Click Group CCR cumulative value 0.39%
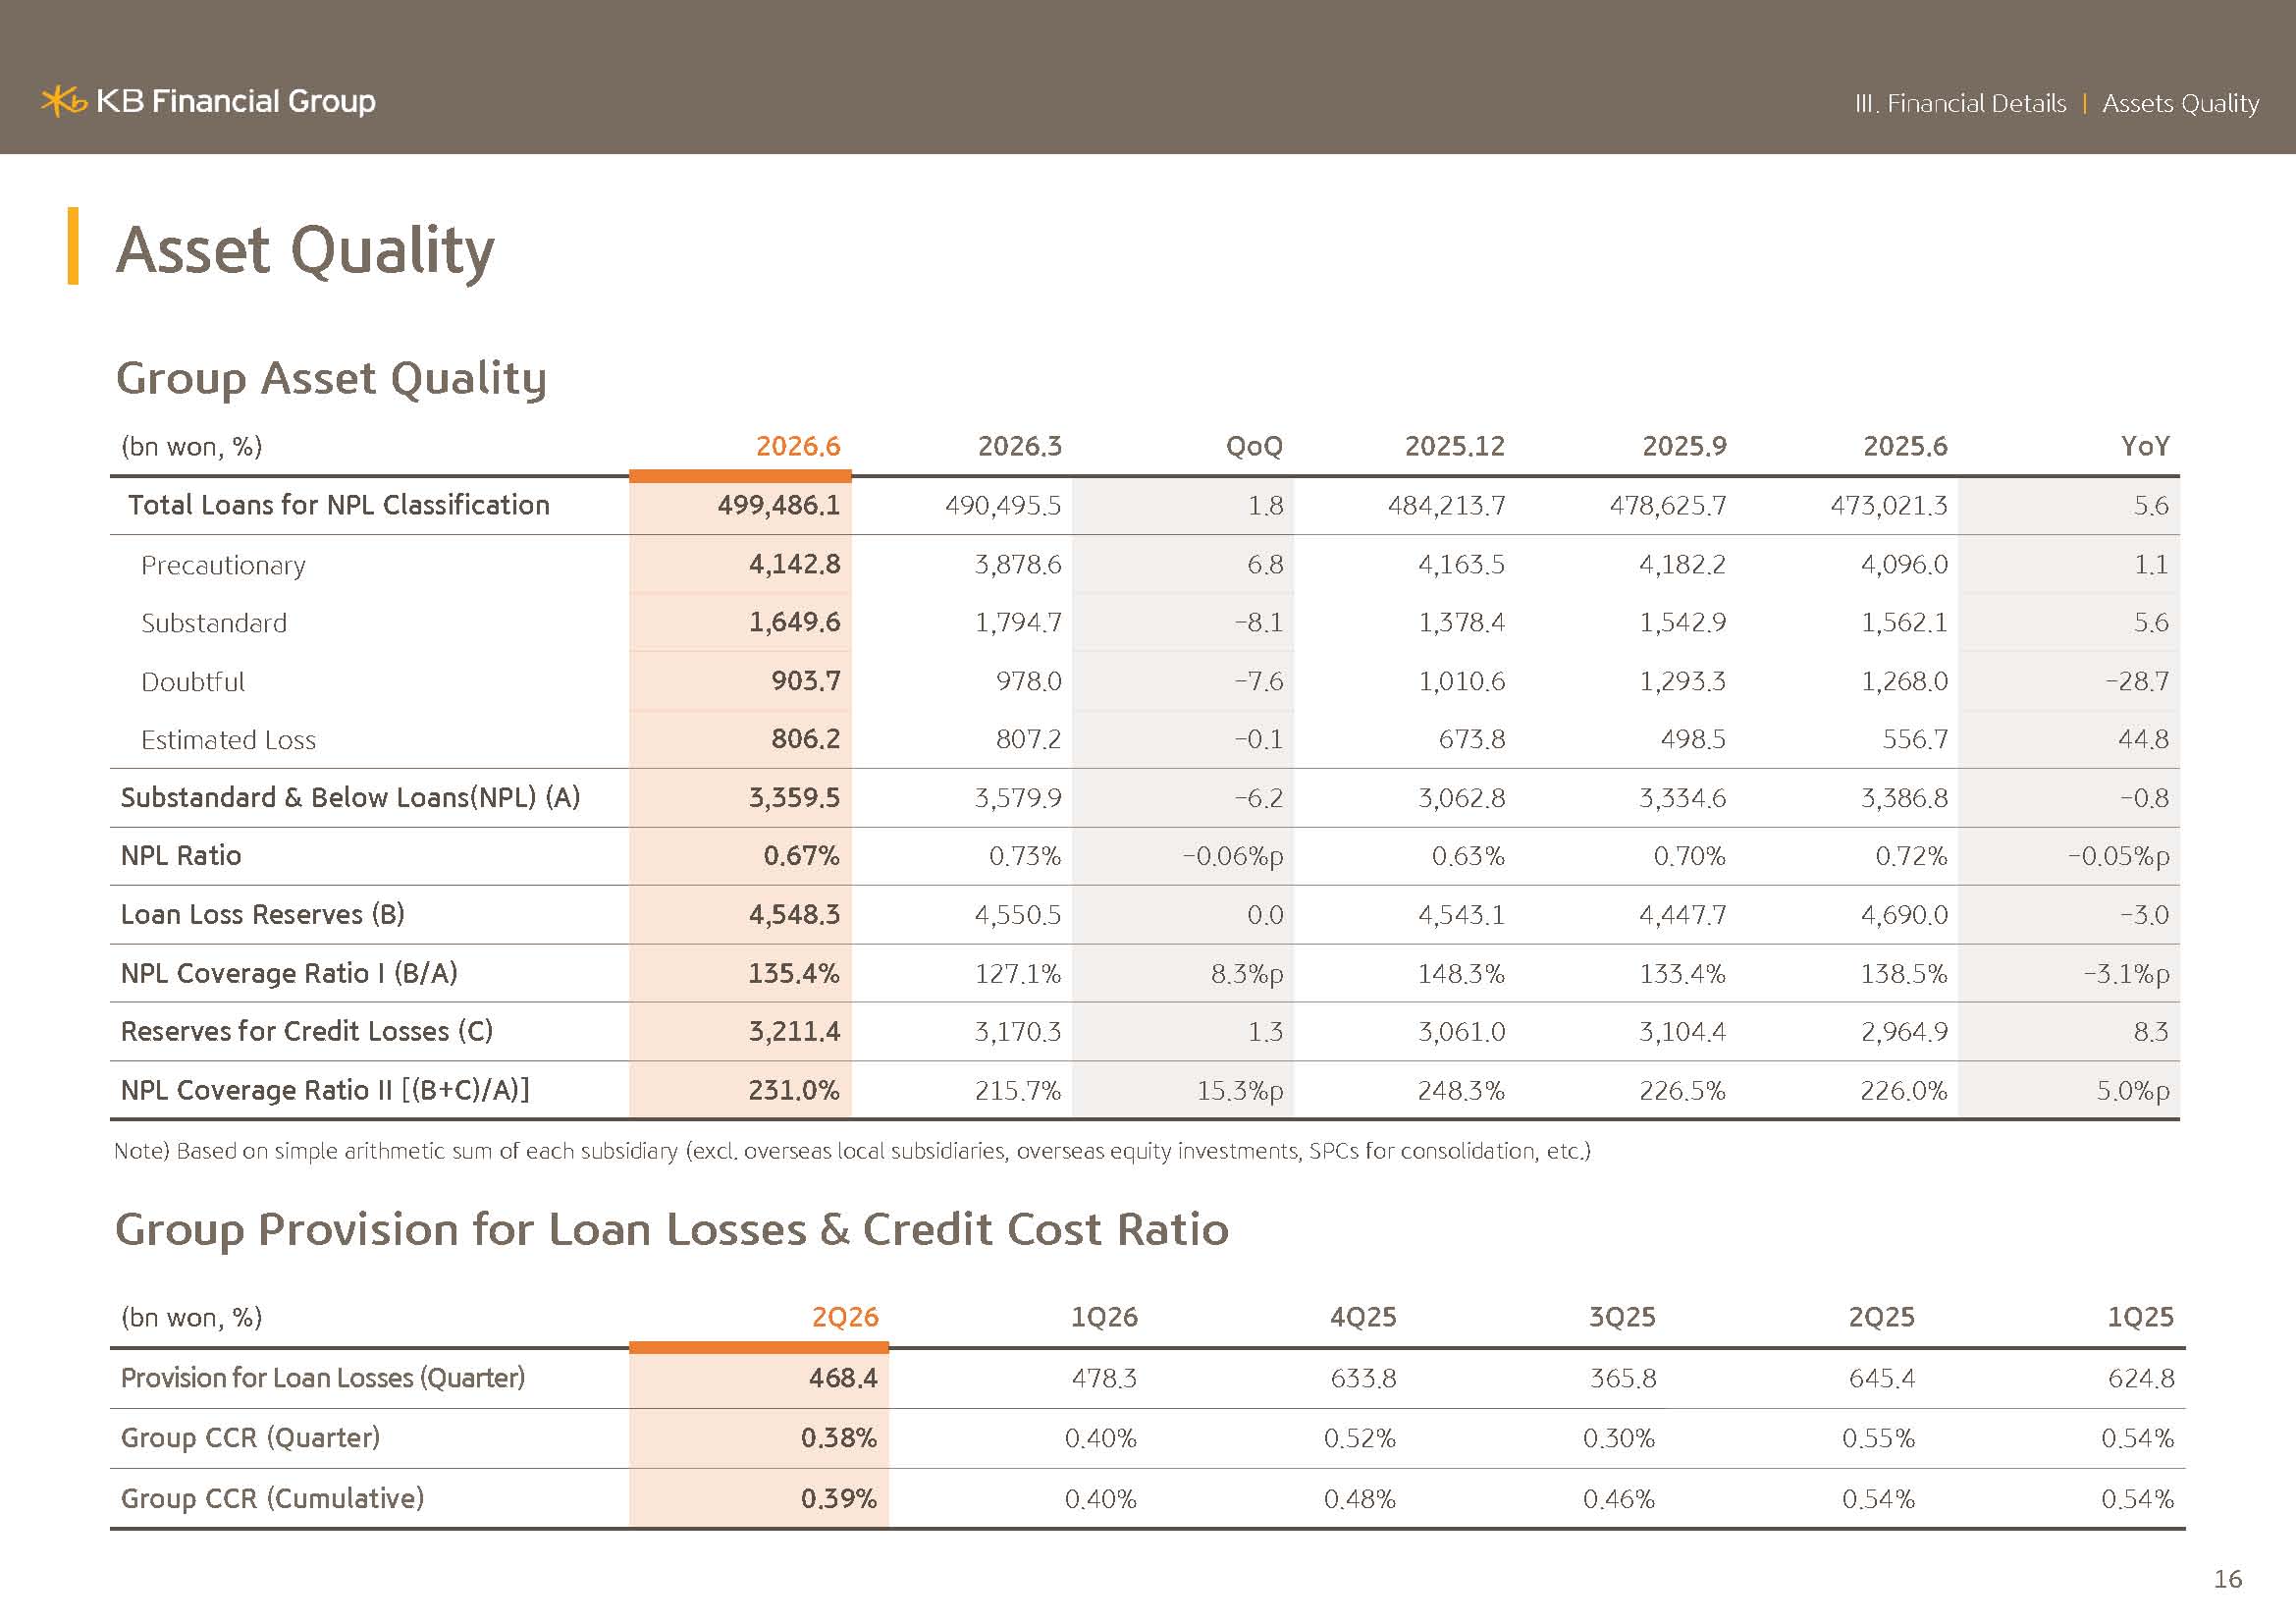 click(x=838, y=1499)
